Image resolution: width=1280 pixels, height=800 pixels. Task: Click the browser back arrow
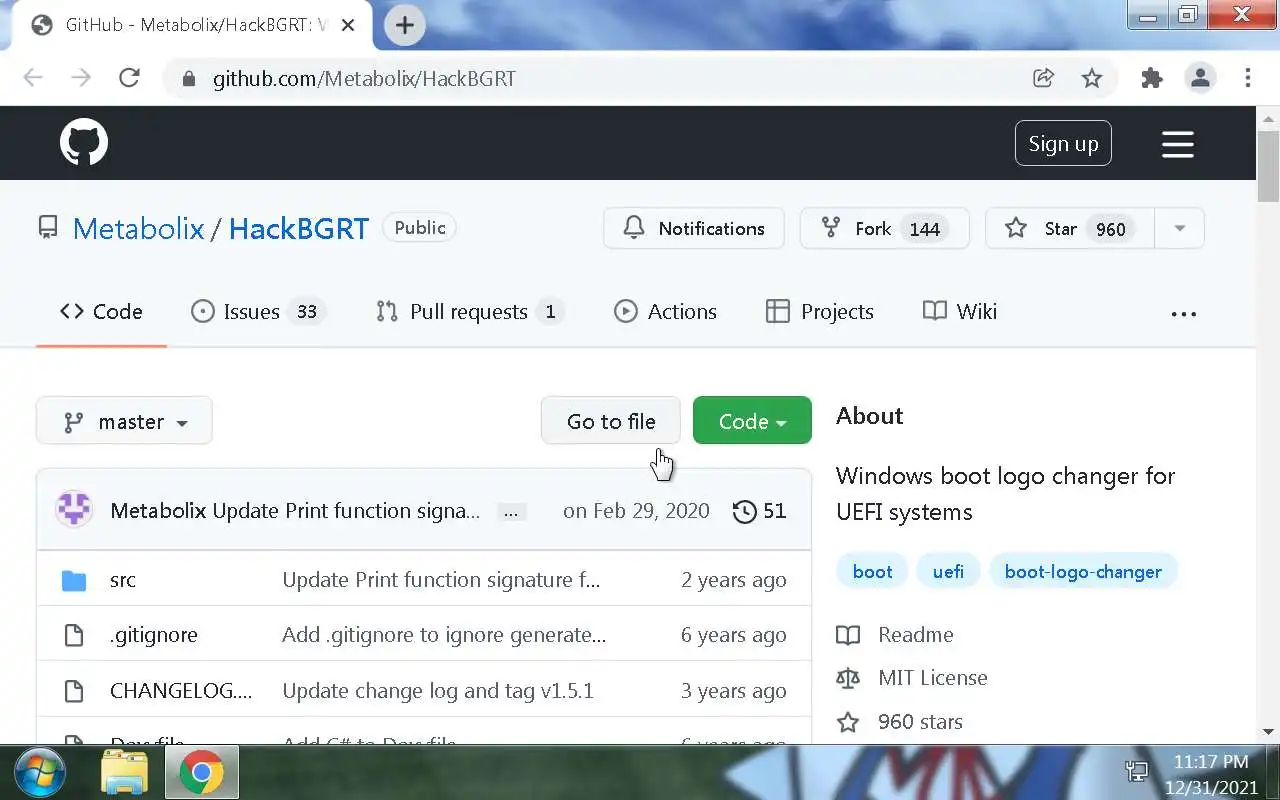click(x=33, y=78)
